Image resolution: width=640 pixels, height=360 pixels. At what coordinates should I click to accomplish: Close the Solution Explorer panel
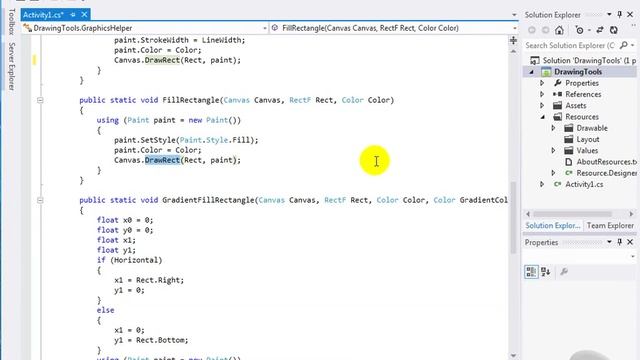630,15
